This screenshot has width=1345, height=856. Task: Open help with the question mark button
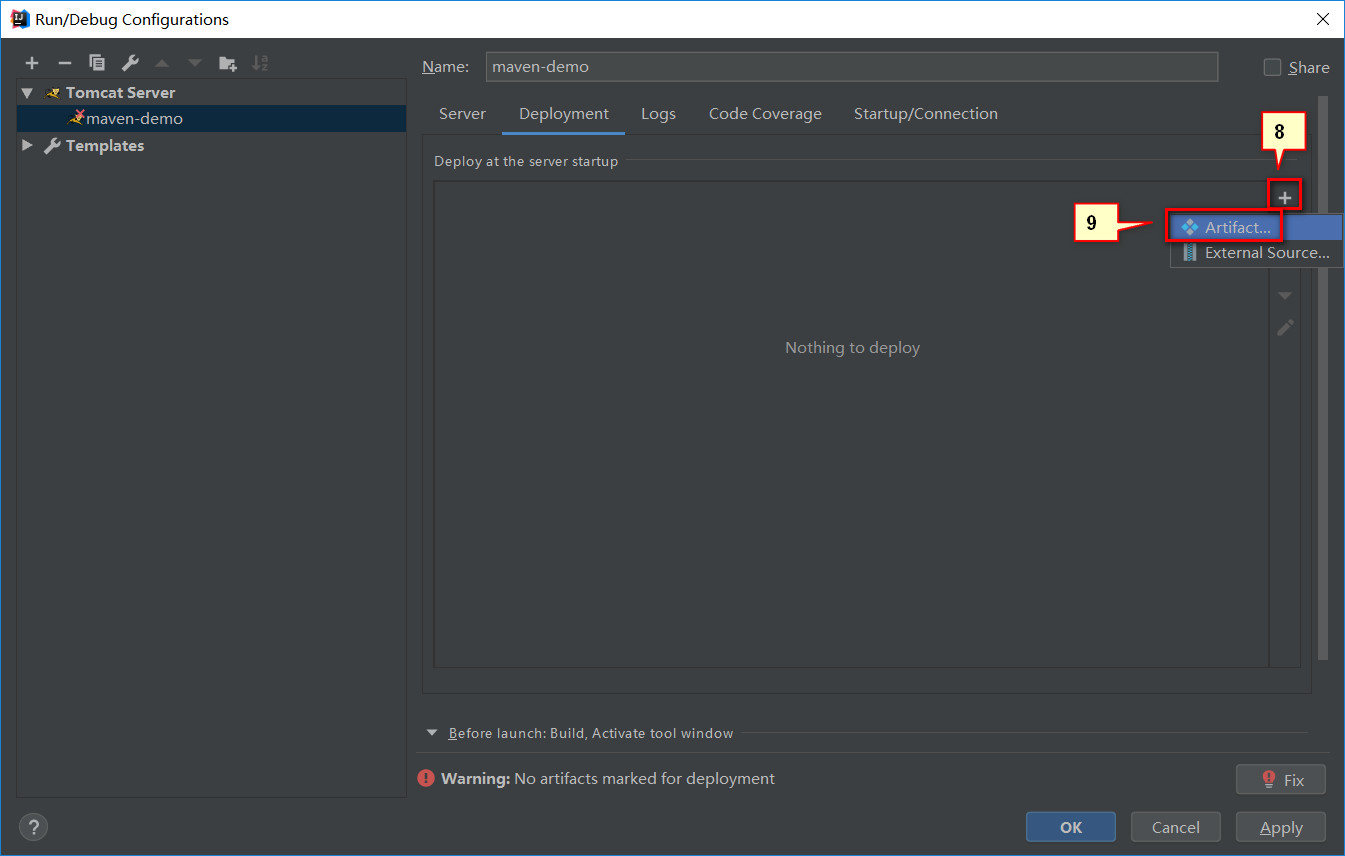33,827
